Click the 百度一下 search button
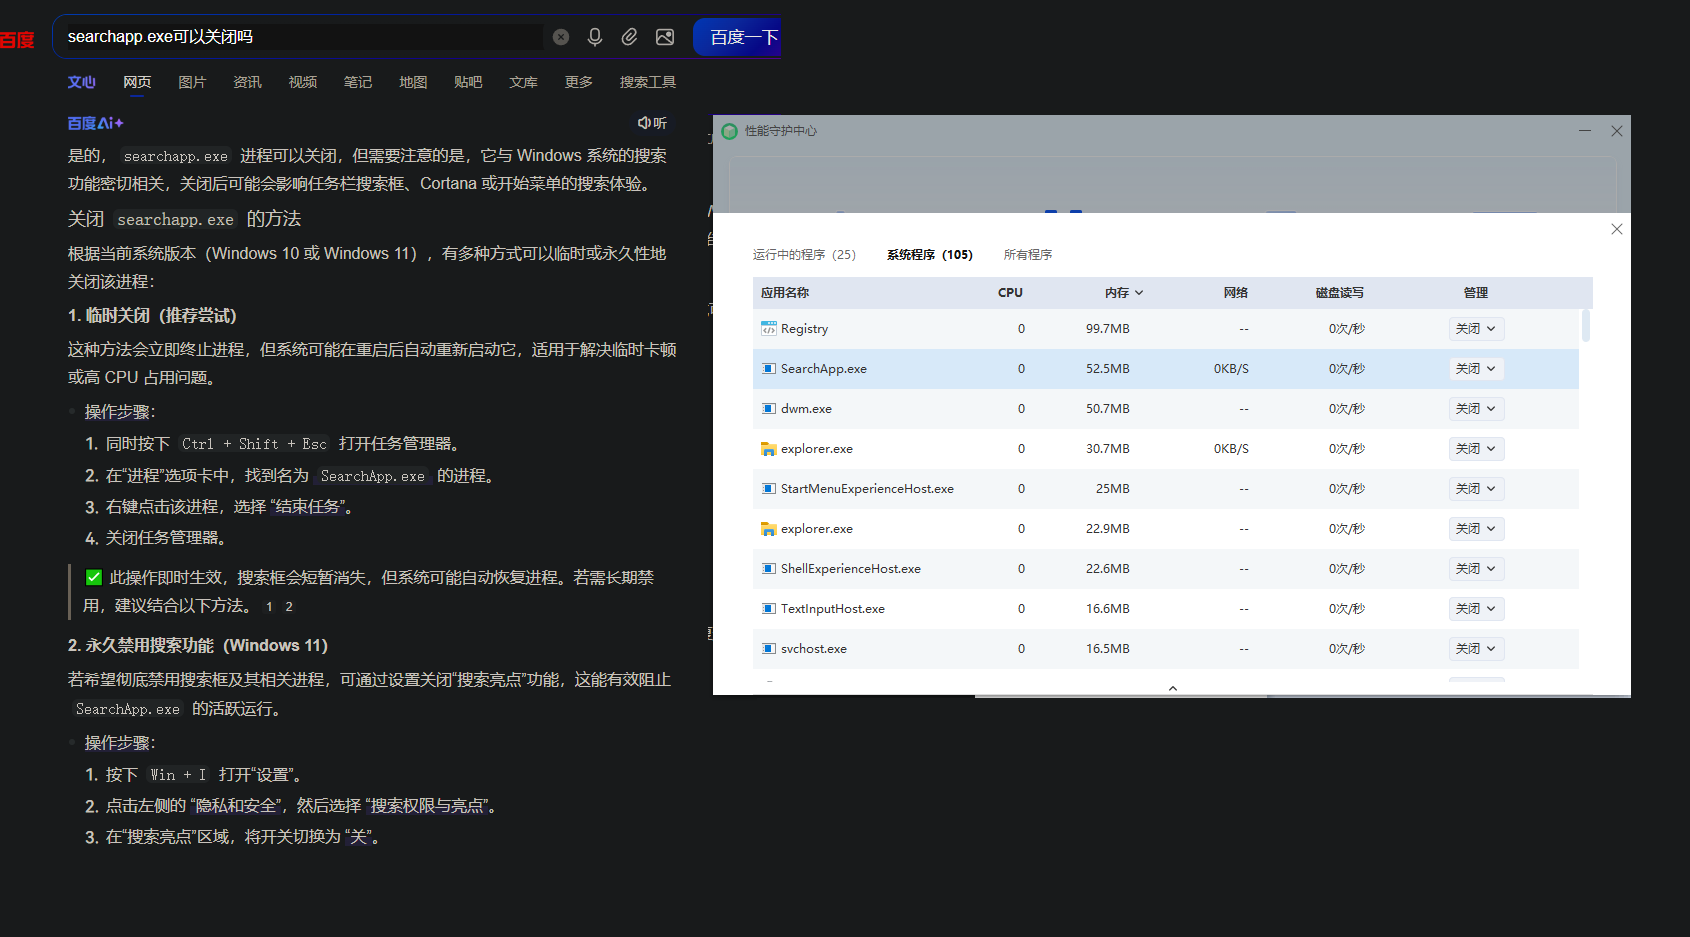Image resolution: width=1690 pixels, height=937 pixels. click(x=740, y=37)
